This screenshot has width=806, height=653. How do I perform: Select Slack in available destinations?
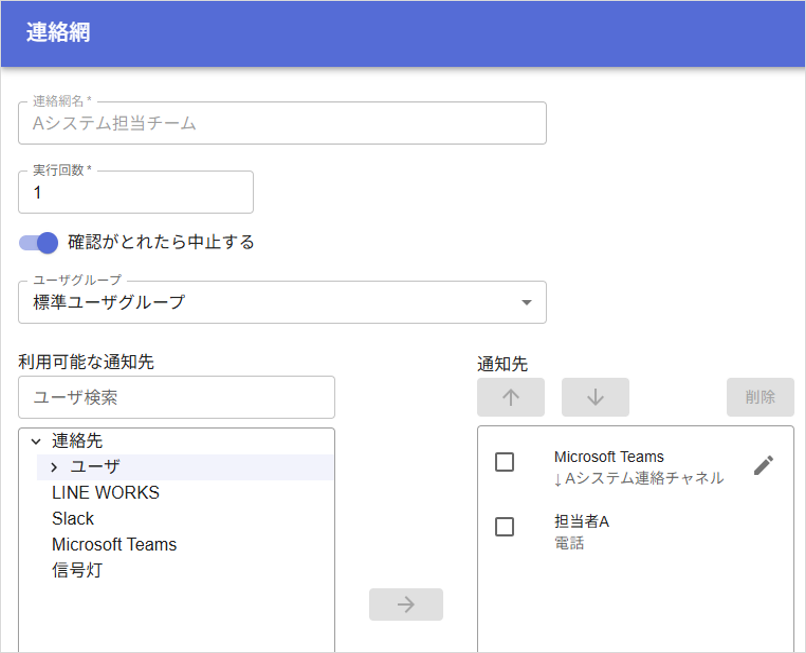[72, 518]
